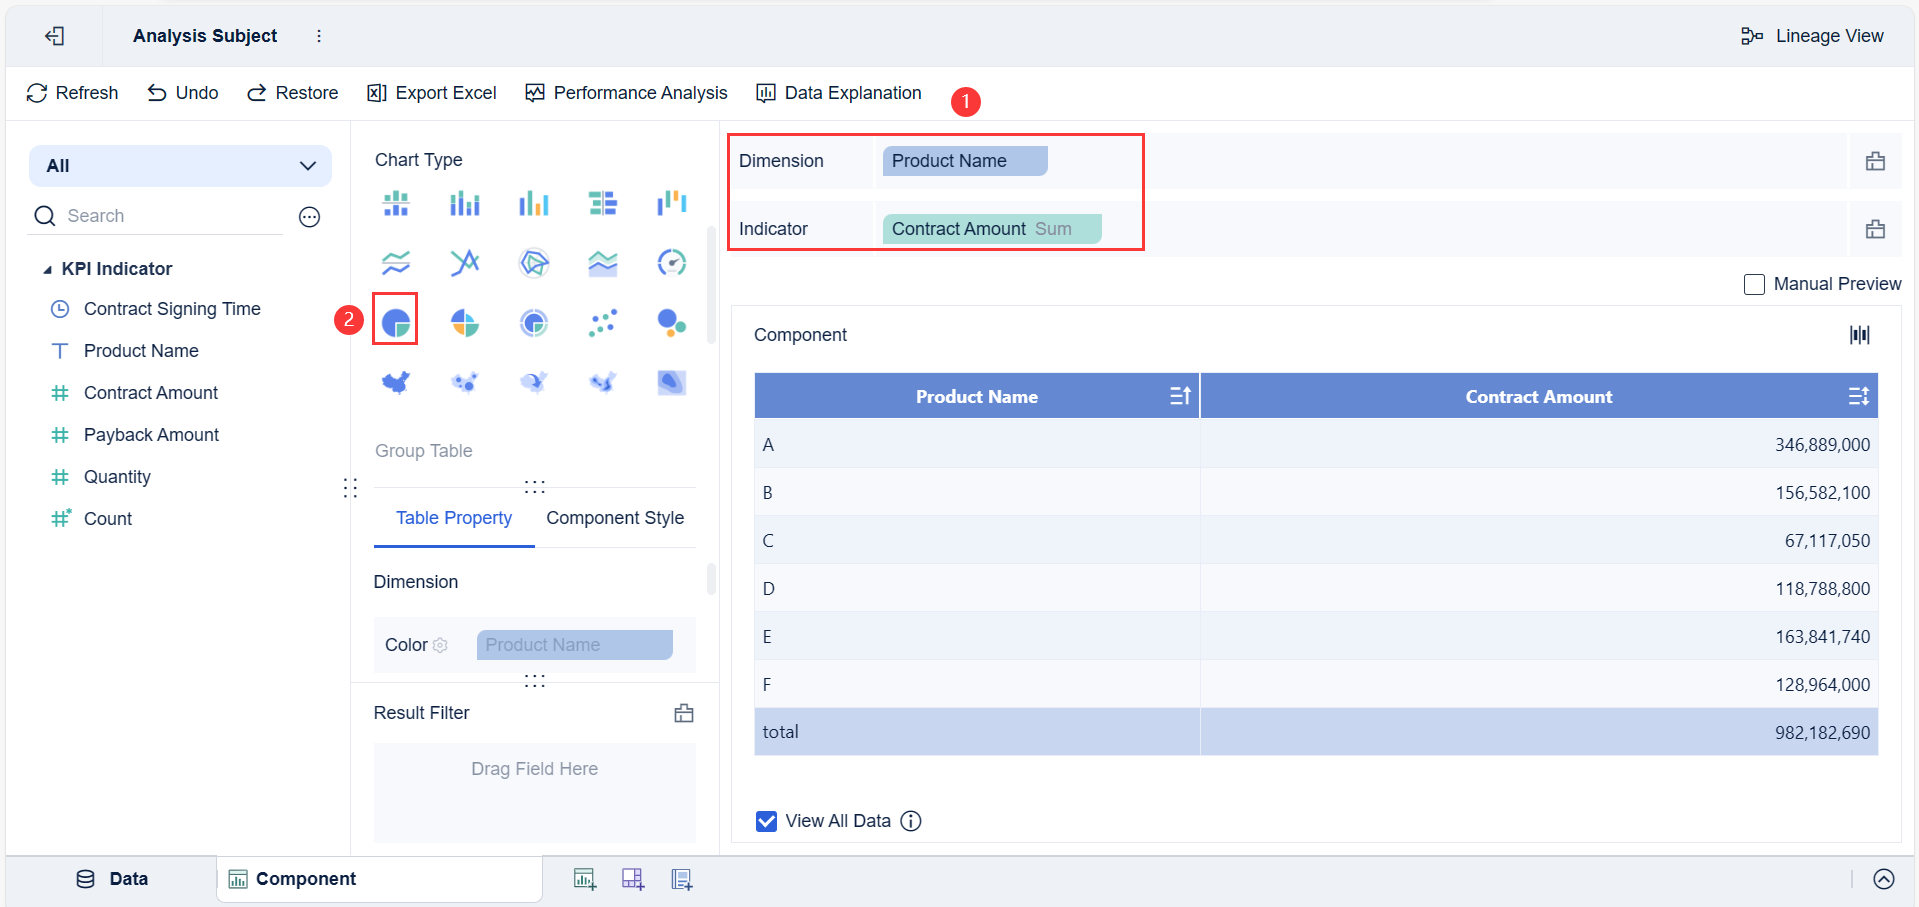Click inside the field Search box
The height and width of the screenshot is (907, 1919).
[x=150, y=215]
